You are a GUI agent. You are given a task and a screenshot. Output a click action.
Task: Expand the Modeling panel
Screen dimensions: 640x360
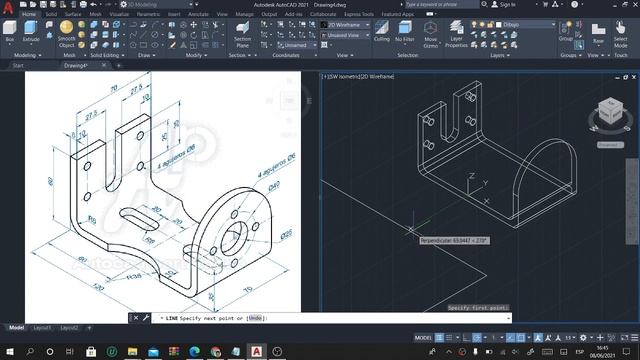(27, 55)
